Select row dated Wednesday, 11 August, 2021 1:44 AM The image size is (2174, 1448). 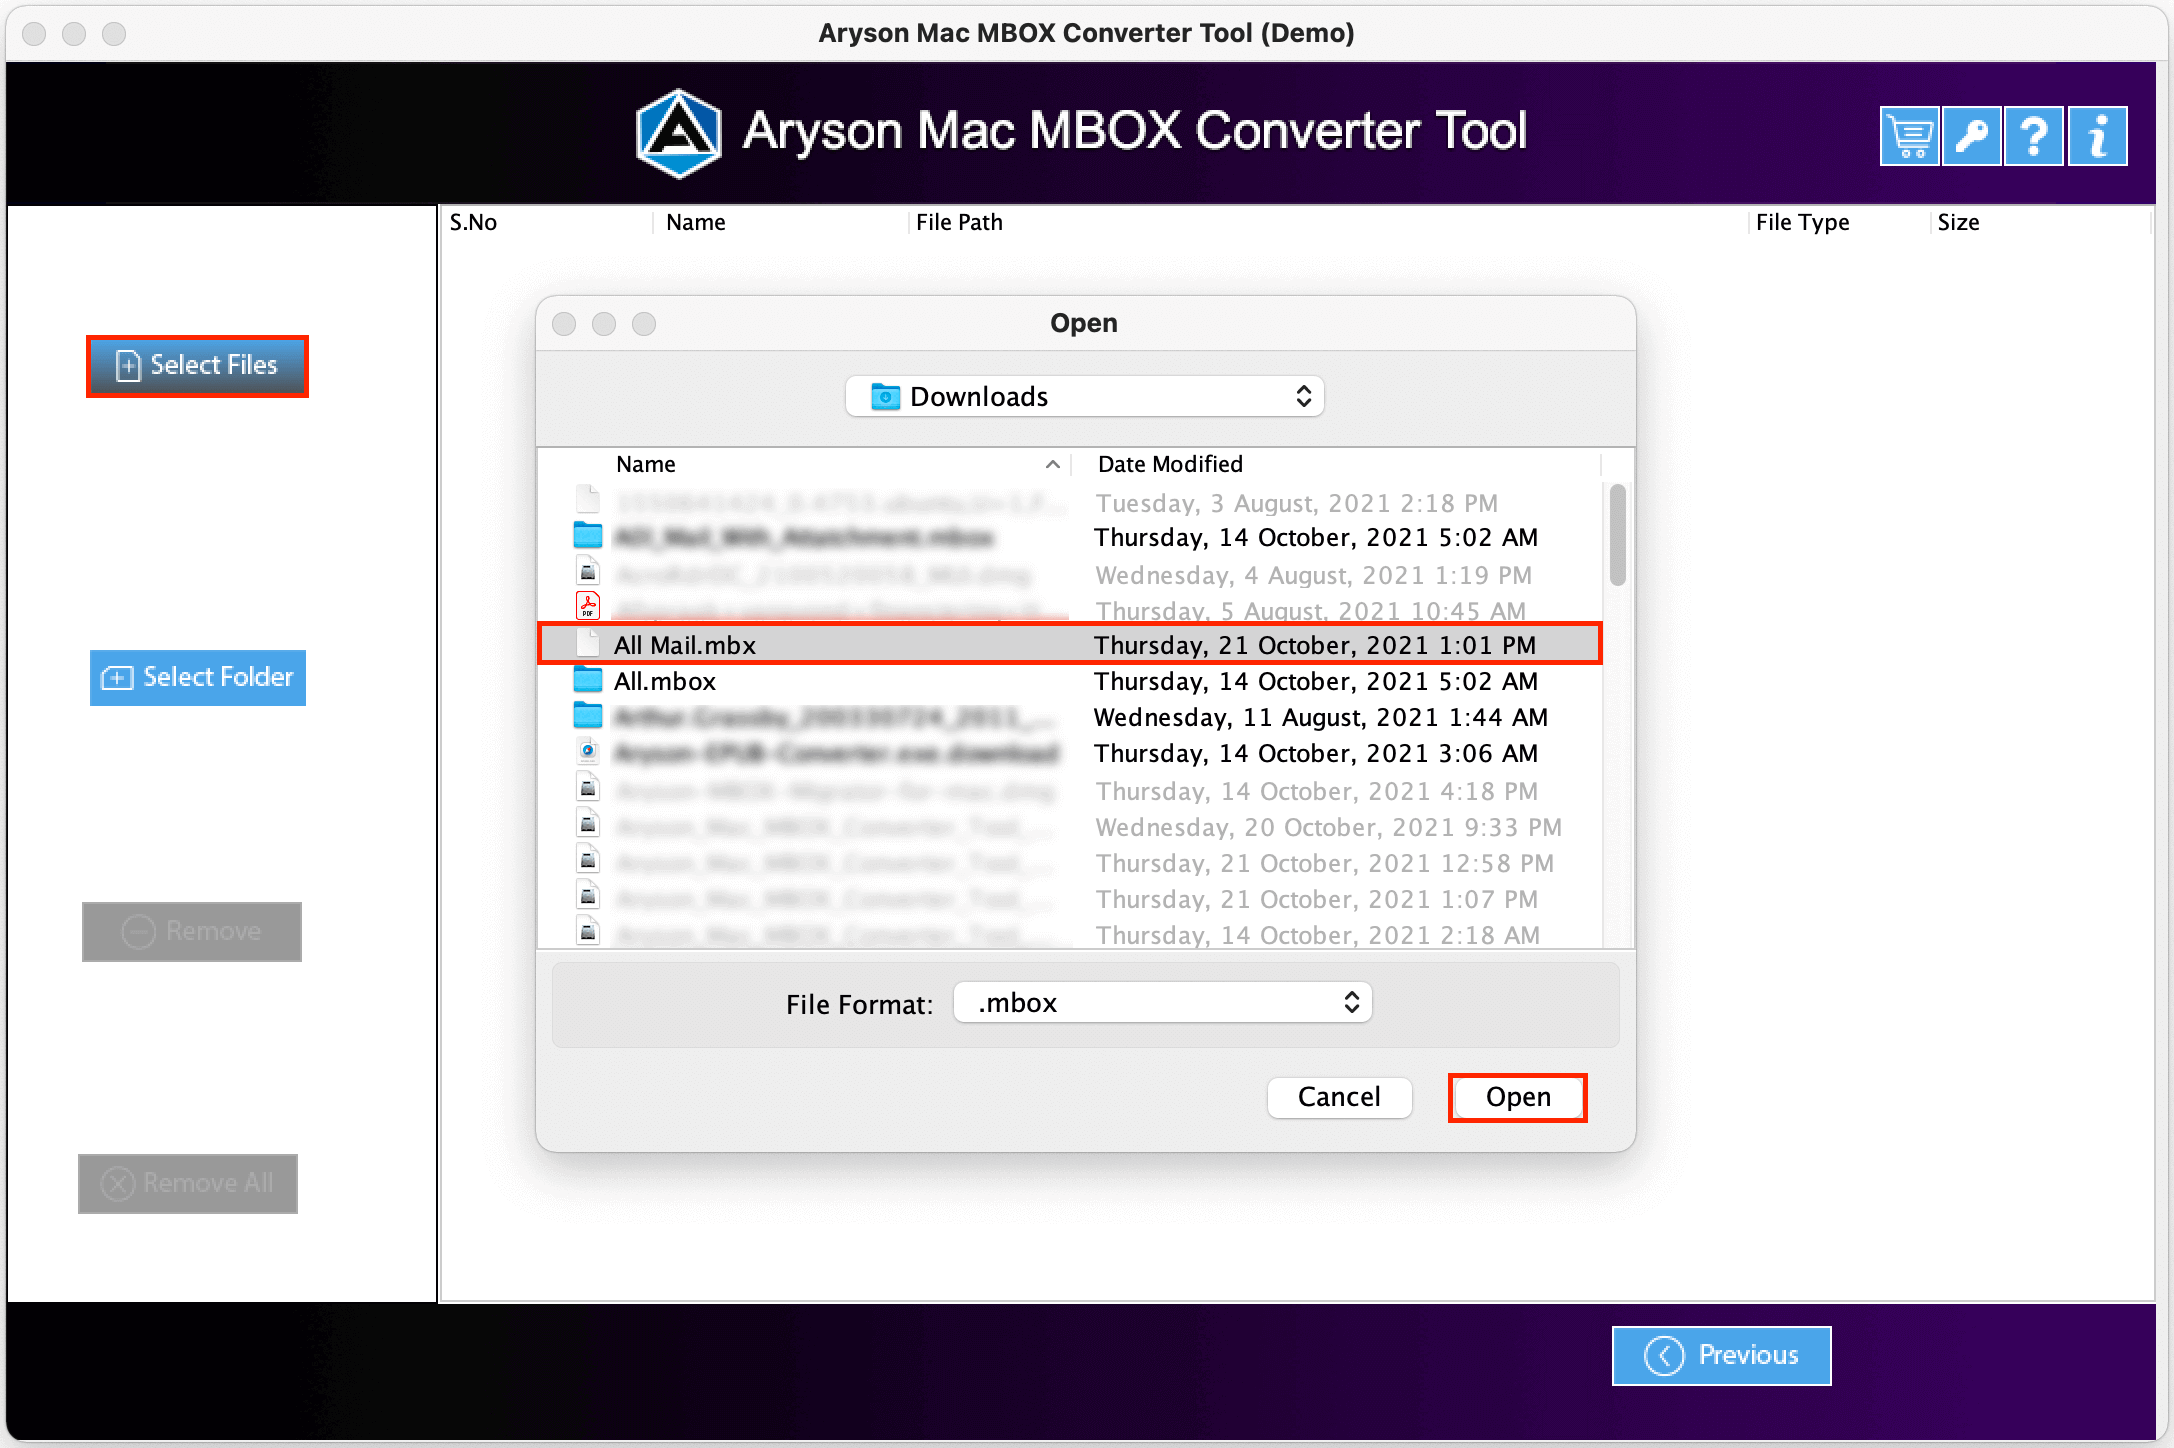coord(1069,717)
